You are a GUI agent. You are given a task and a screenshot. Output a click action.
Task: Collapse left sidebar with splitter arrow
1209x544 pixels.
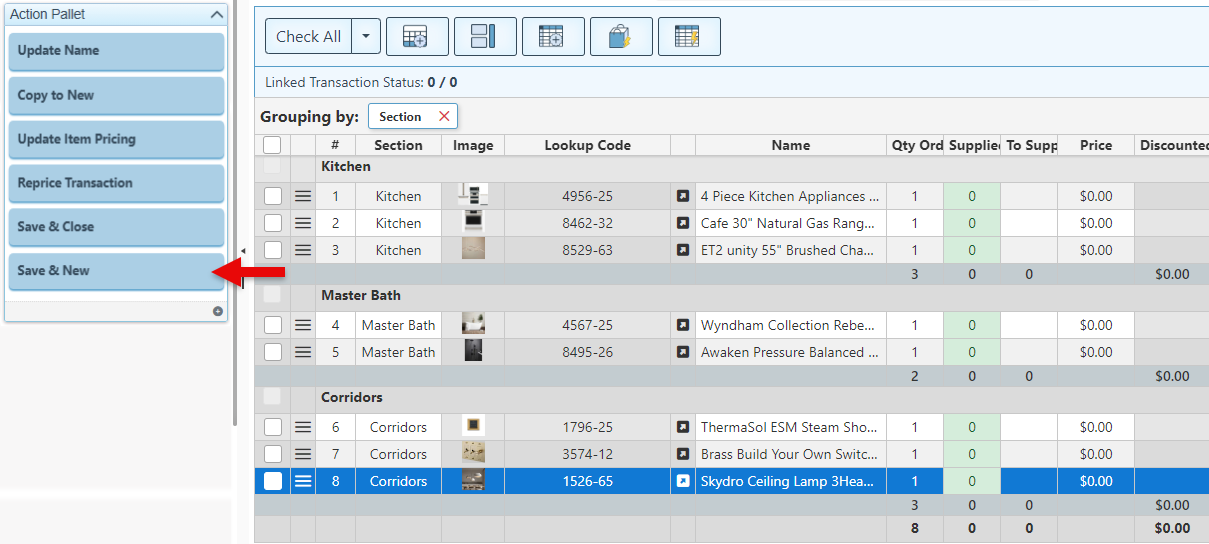[242, 251]
